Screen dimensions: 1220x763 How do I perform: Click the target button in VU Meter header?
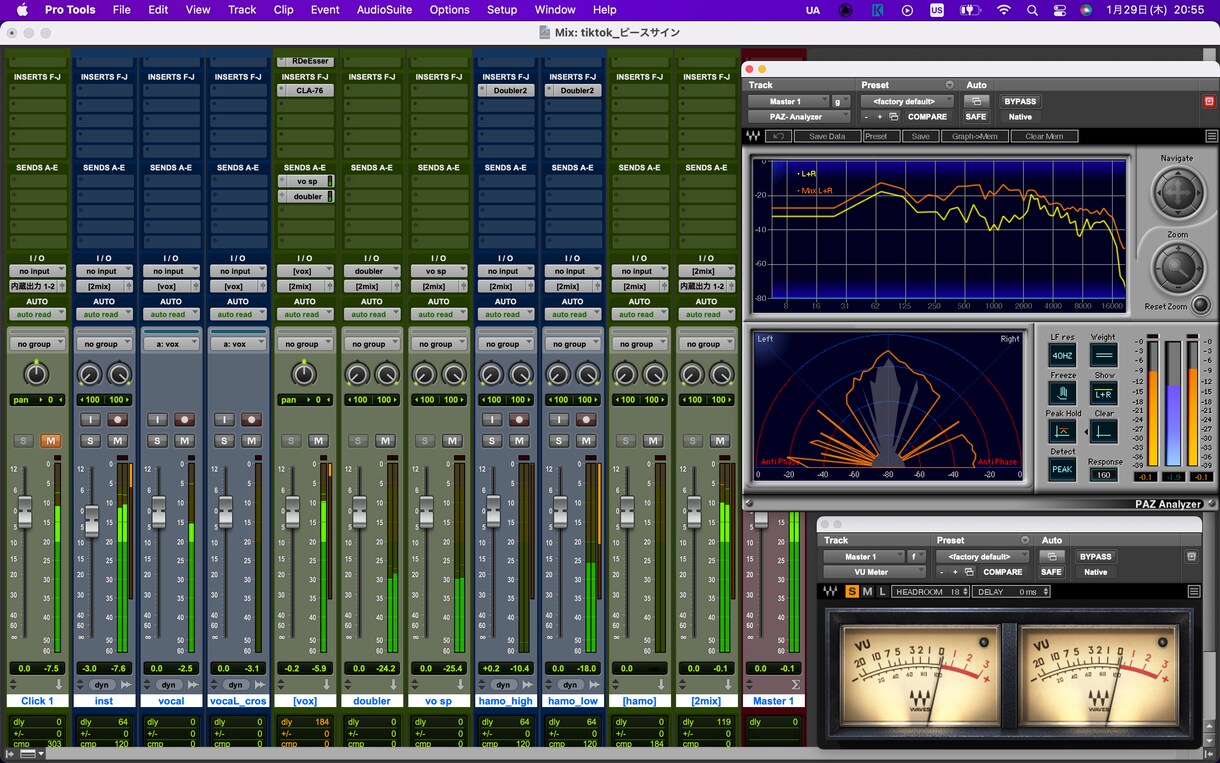1191,556
